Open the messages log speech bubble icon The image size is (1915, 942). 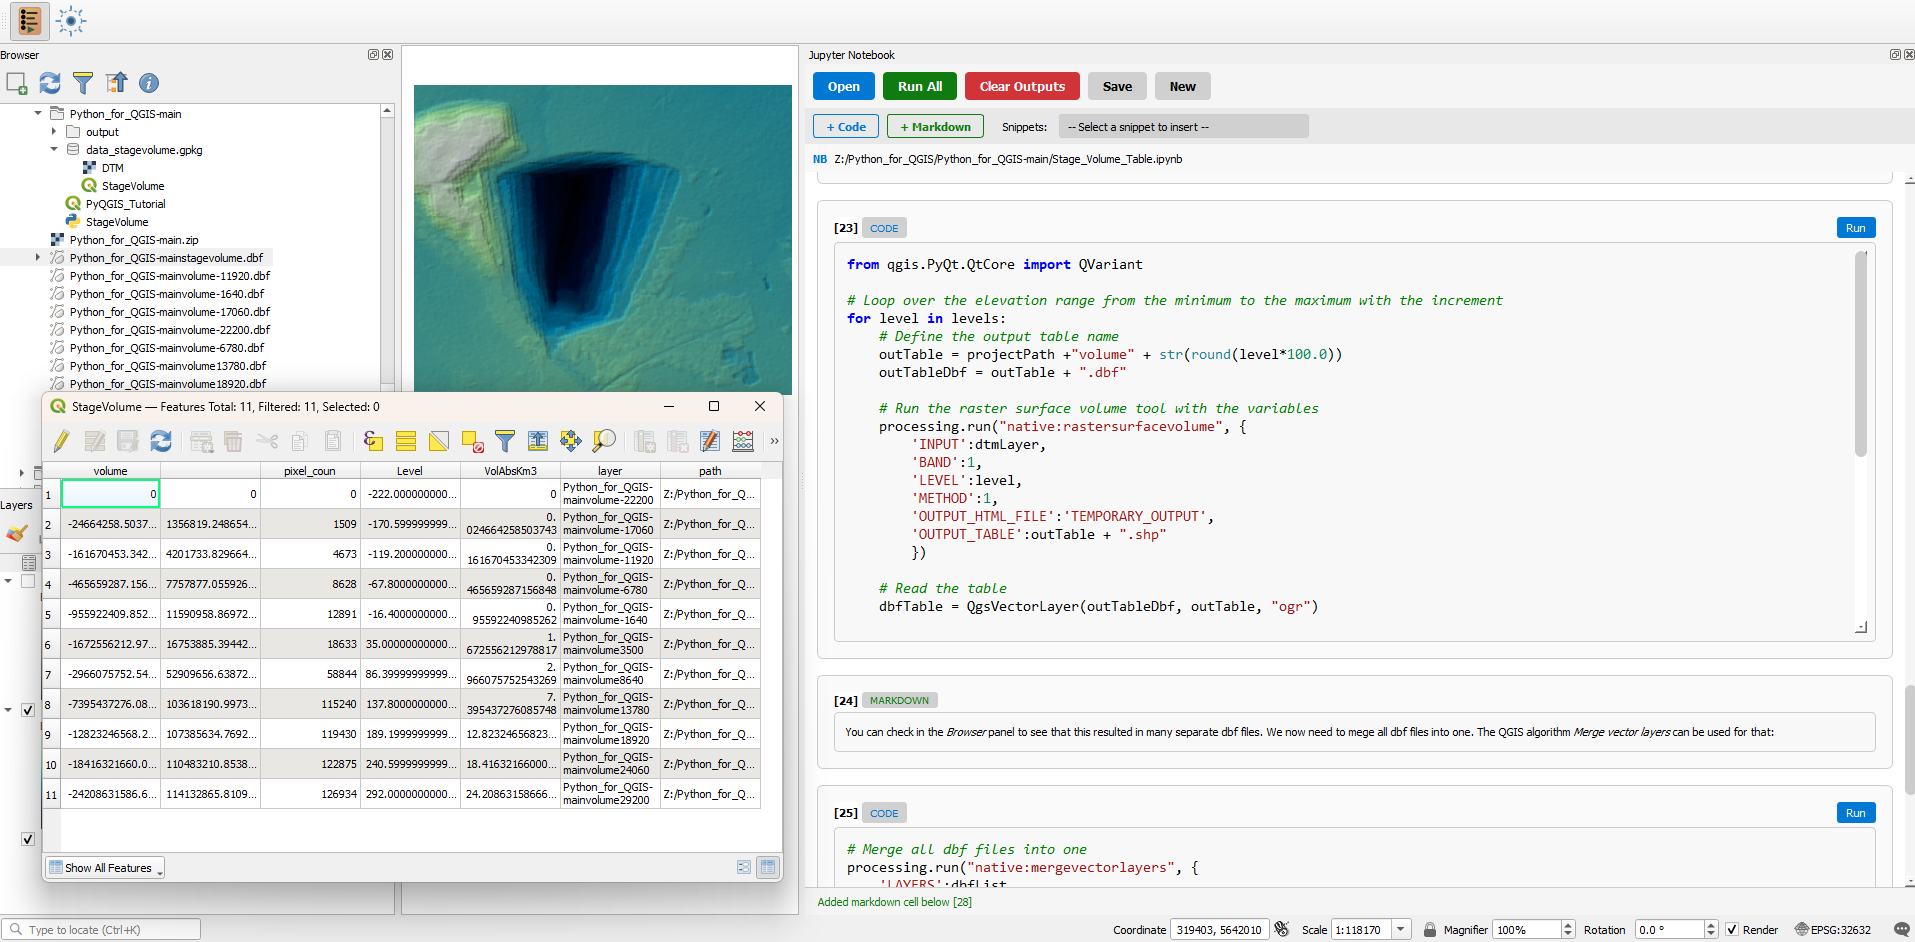click(1901, 929)
